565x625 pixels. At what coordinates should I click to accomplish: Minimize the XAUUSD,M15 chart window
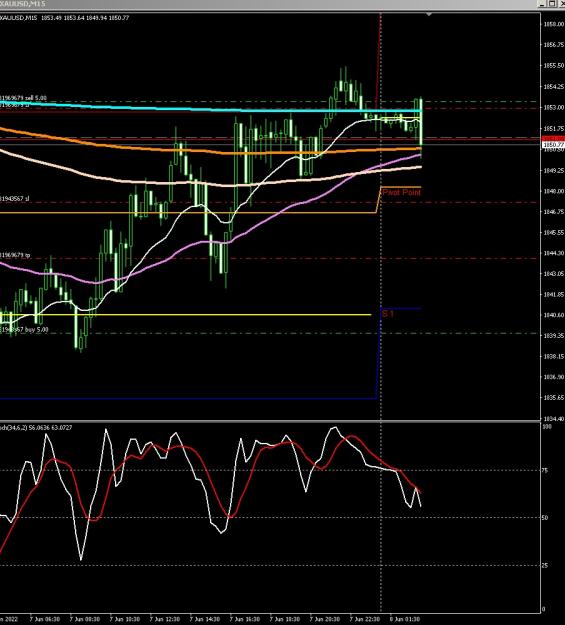point(543,4)
